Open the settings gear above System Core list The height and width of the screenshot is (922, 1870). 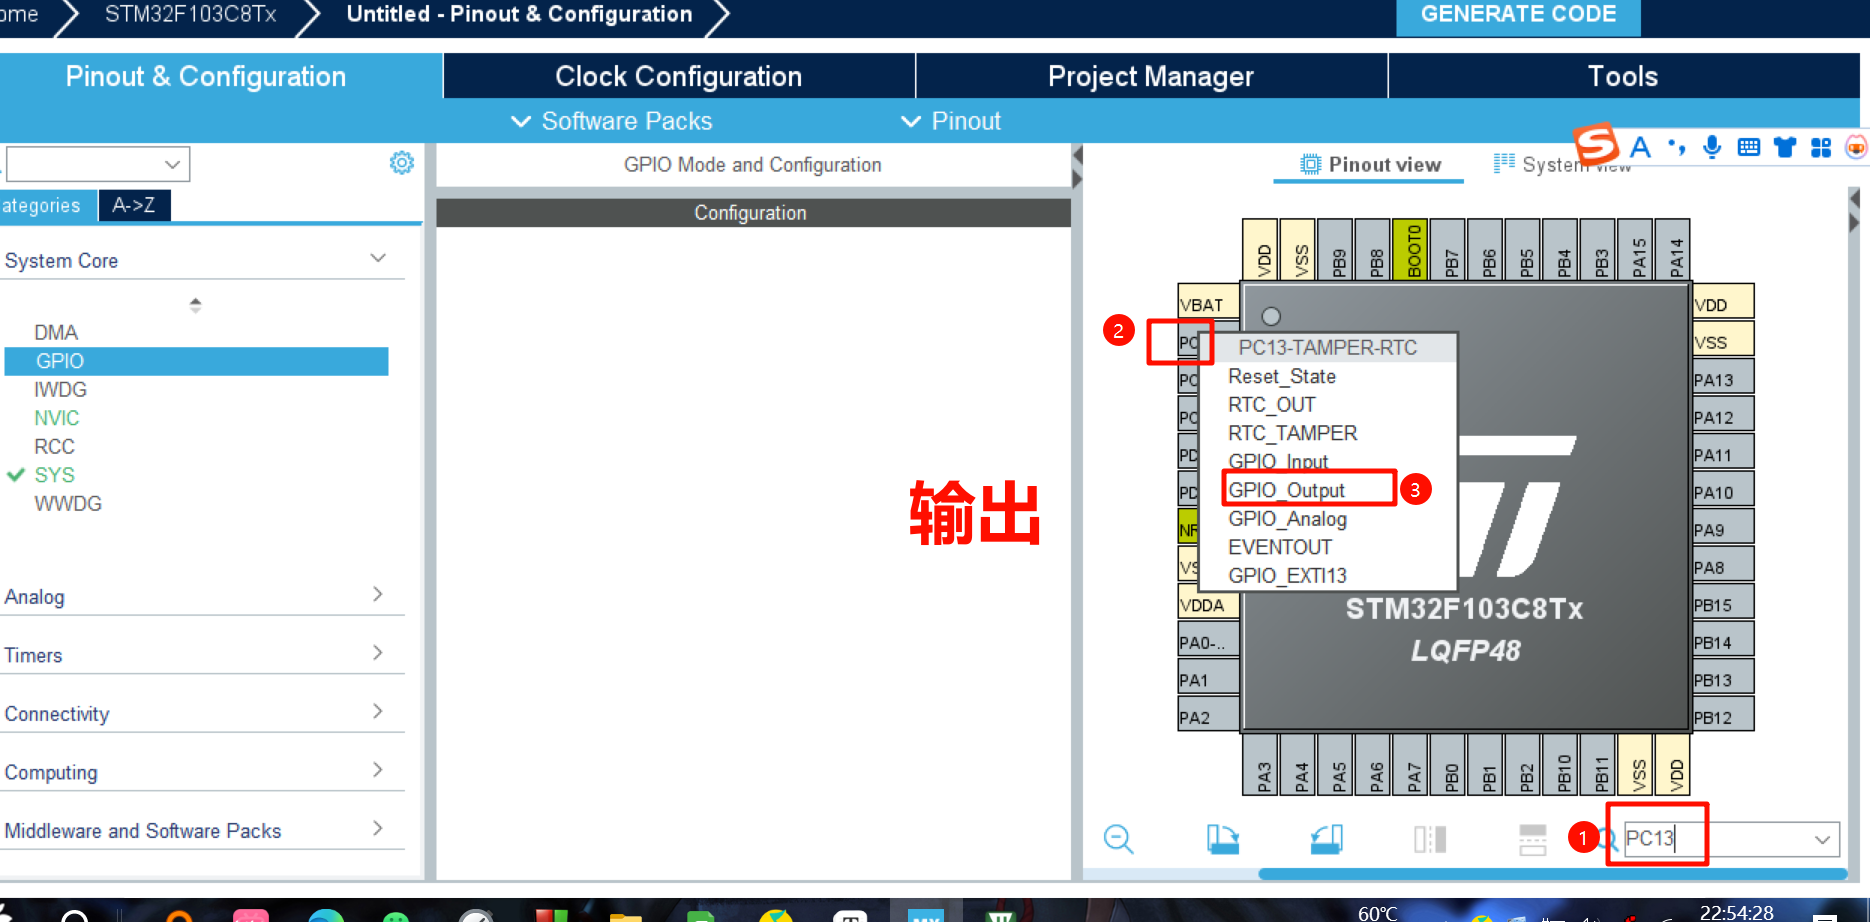point(401,162)
